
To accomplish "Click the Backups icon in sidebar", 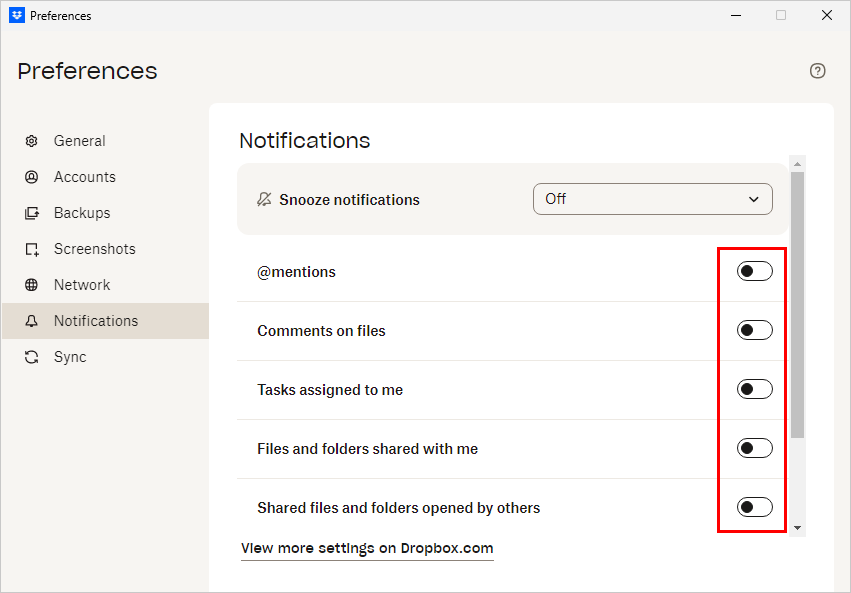I will pos(32,213).
